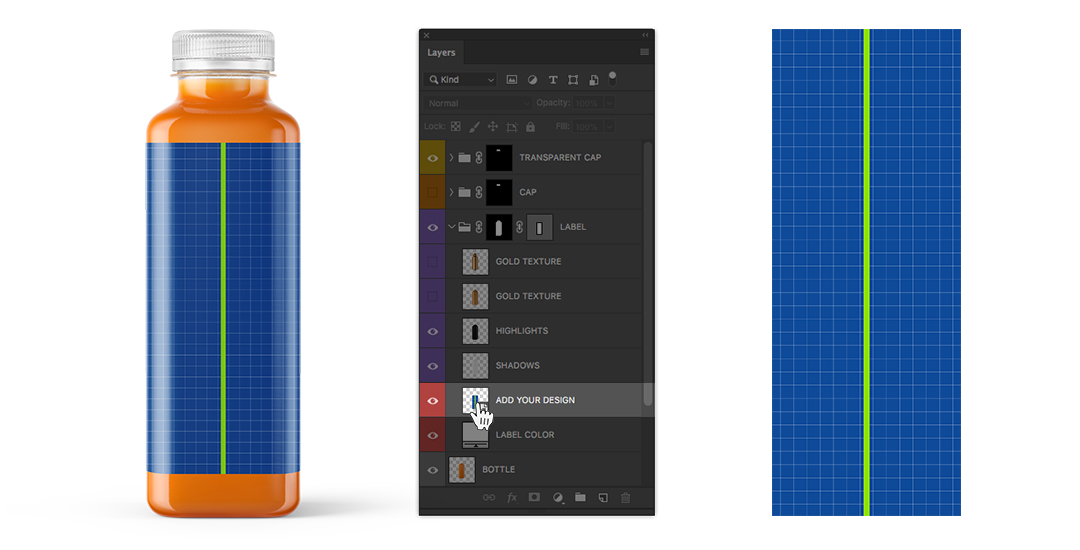This screenshot has height=550, width=1080.
Task: Add a layer mask icon
Action: 534,497
